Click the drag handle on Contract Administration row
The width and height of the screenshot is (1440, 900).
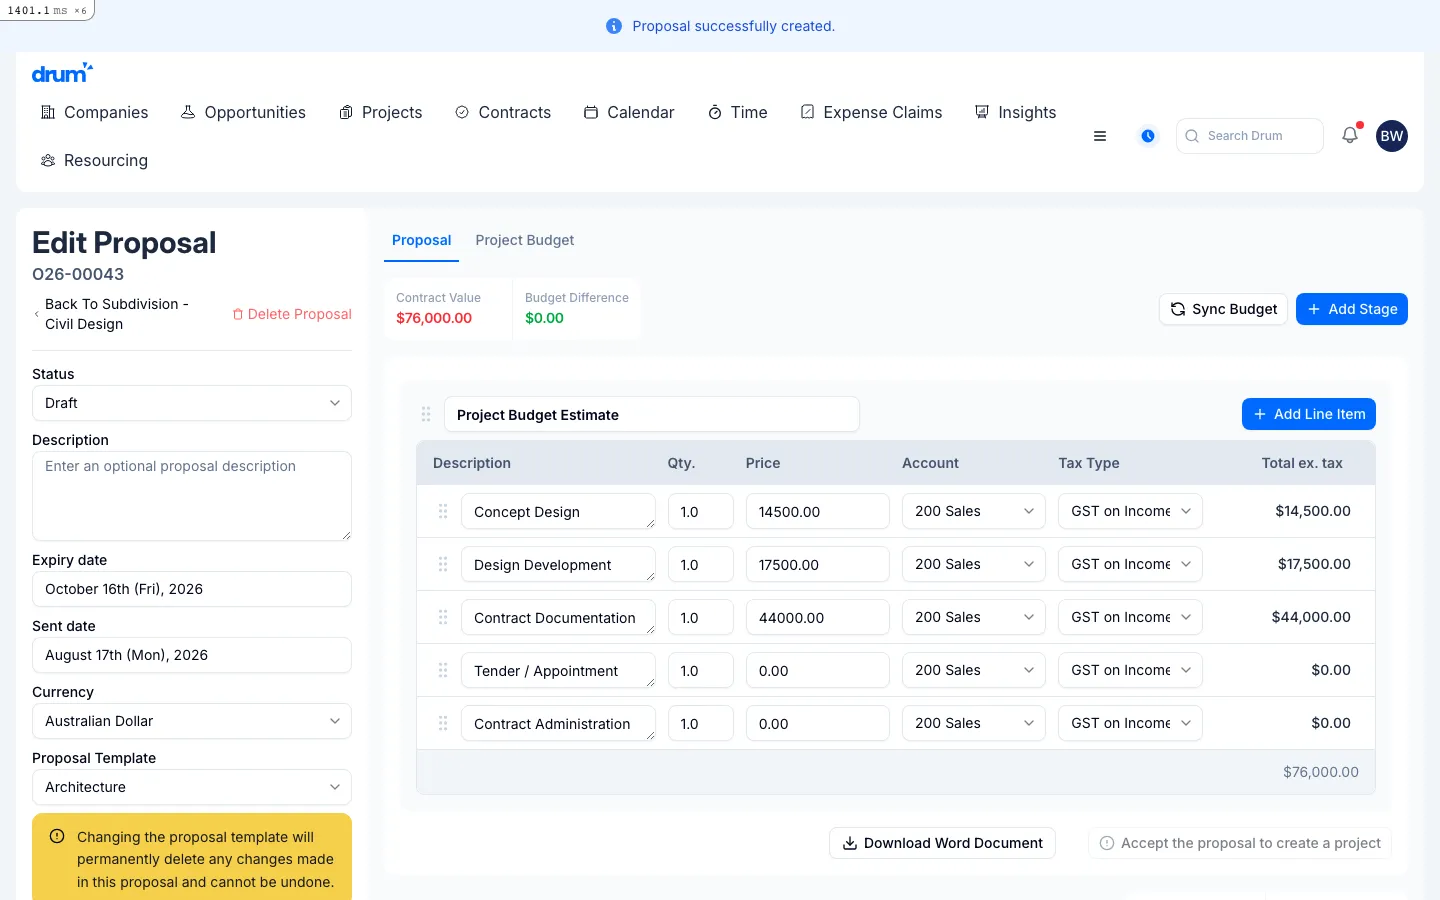point(443,723)
